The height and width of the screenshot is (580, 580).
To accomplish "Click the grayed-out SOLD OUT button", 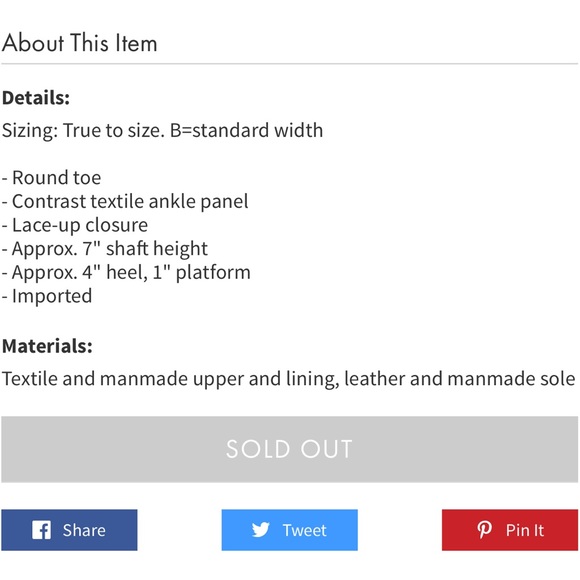I will coord(290,449).
